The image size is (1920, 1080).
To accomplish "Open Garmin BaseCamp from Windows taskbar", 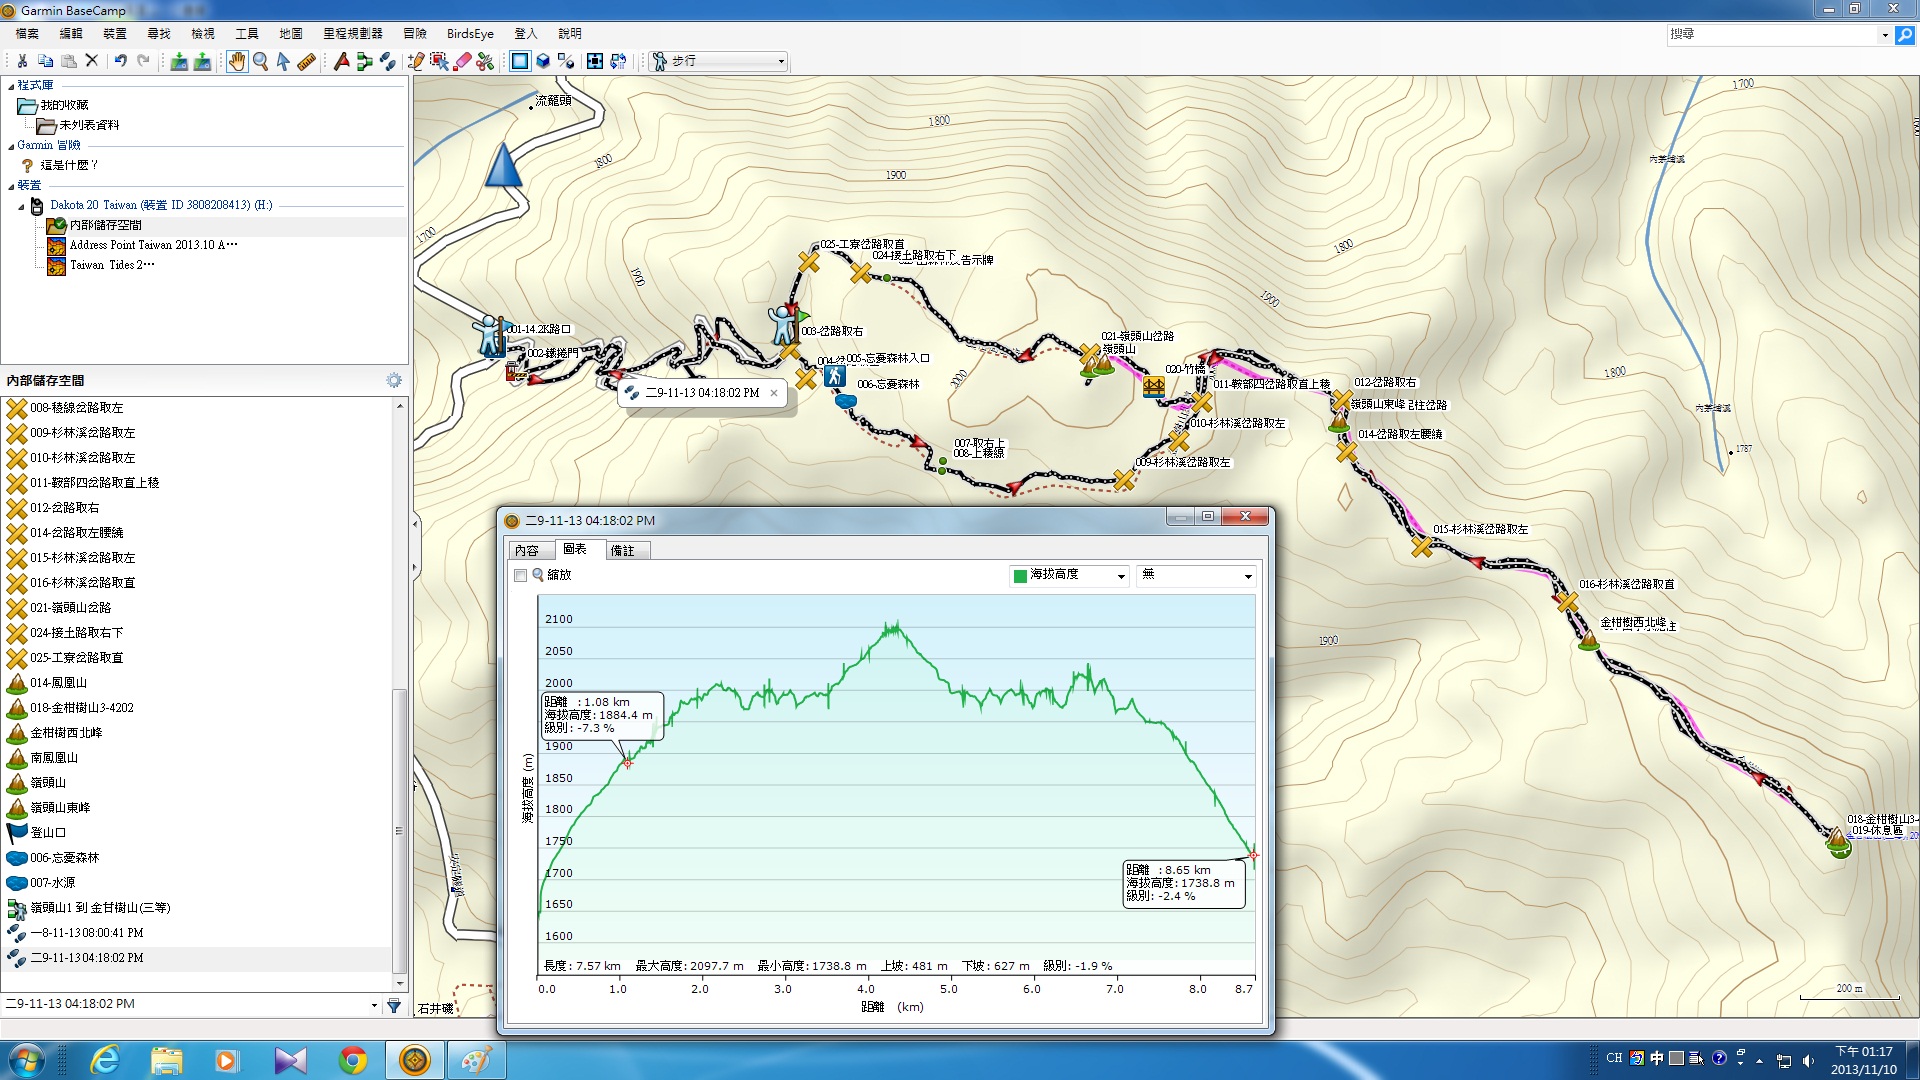I will [414, 1060].
